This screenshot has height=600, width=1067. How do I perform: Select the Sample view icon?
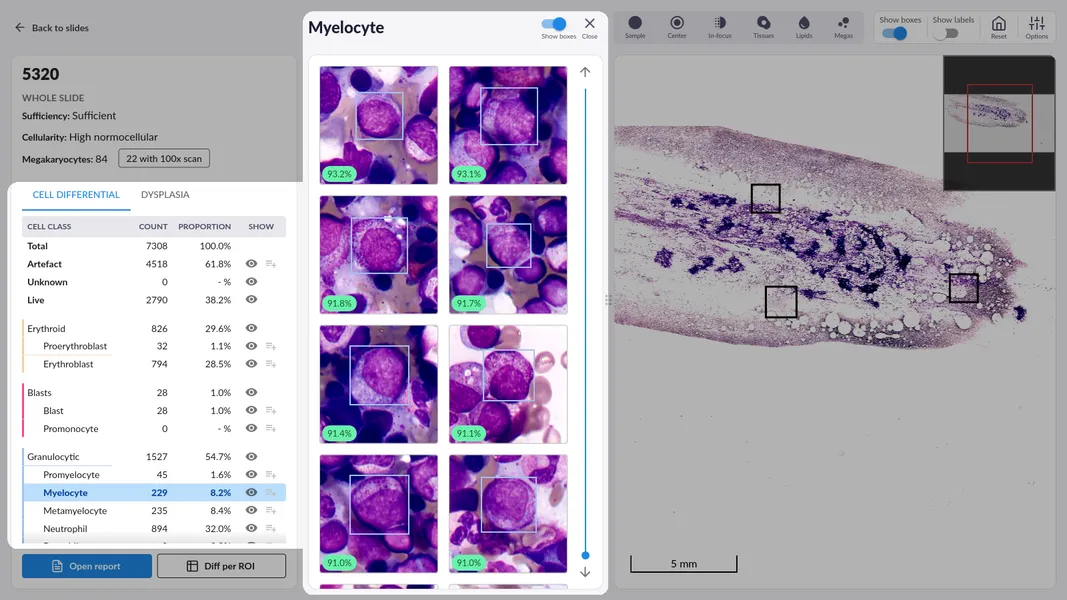635,23
